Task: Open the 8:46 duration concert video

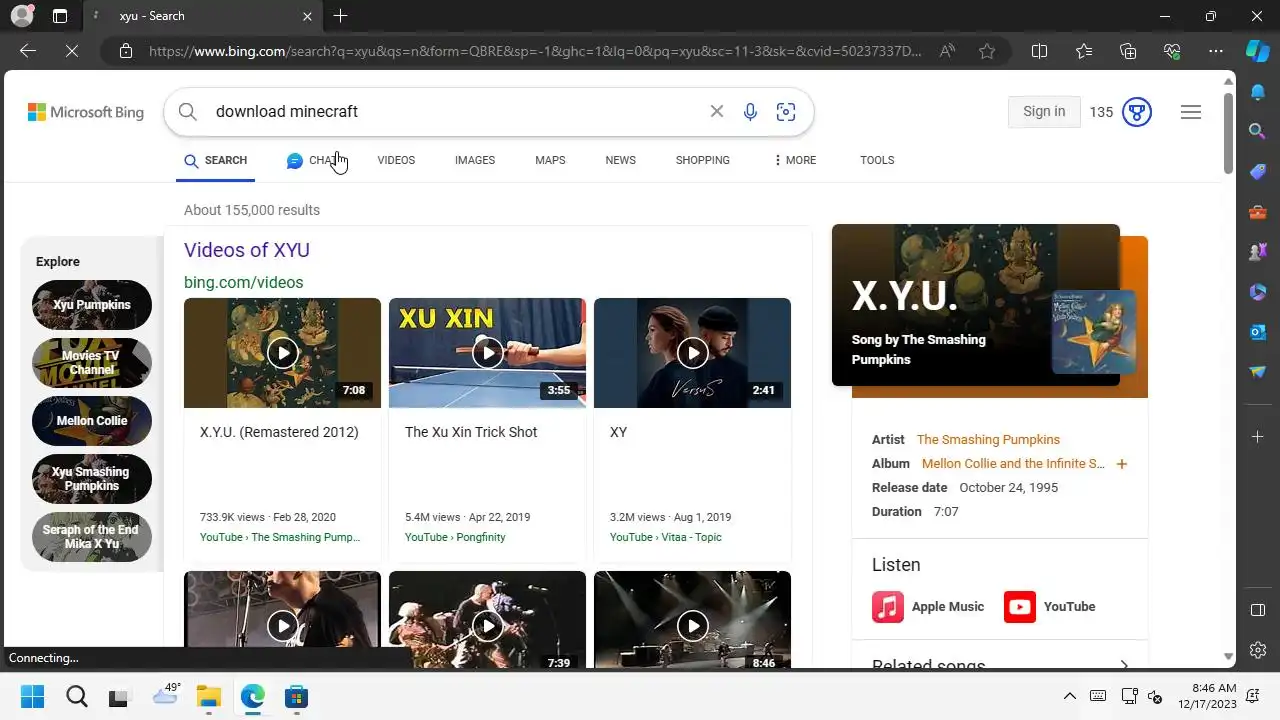Action: pyautogui.click(x=692, y=620)
